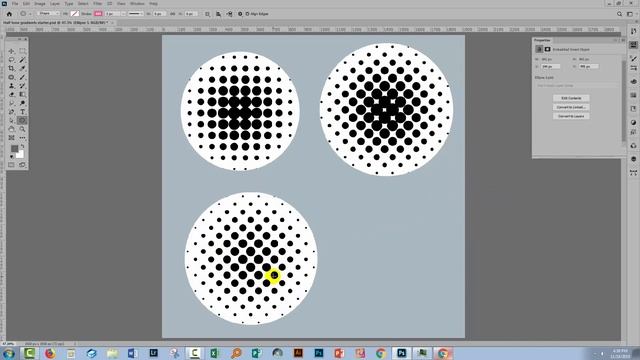
Task: Reset default foreground and background colors
Action: (12, 157)
